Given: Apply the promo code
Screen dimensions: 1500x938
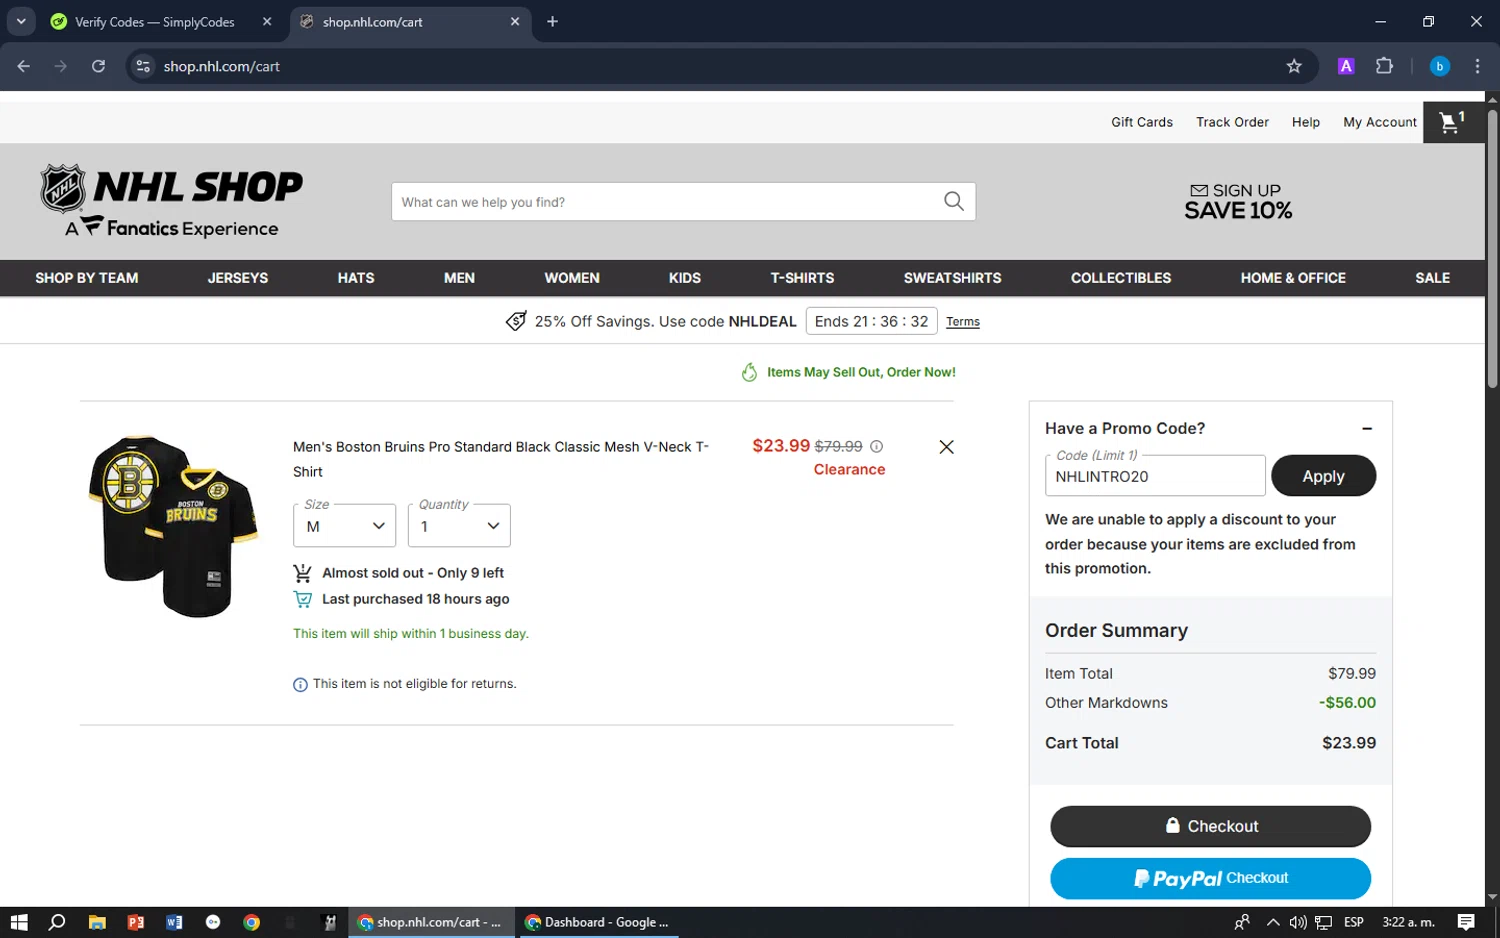Looking at the screenshot, I should (x=1323, y=476).
